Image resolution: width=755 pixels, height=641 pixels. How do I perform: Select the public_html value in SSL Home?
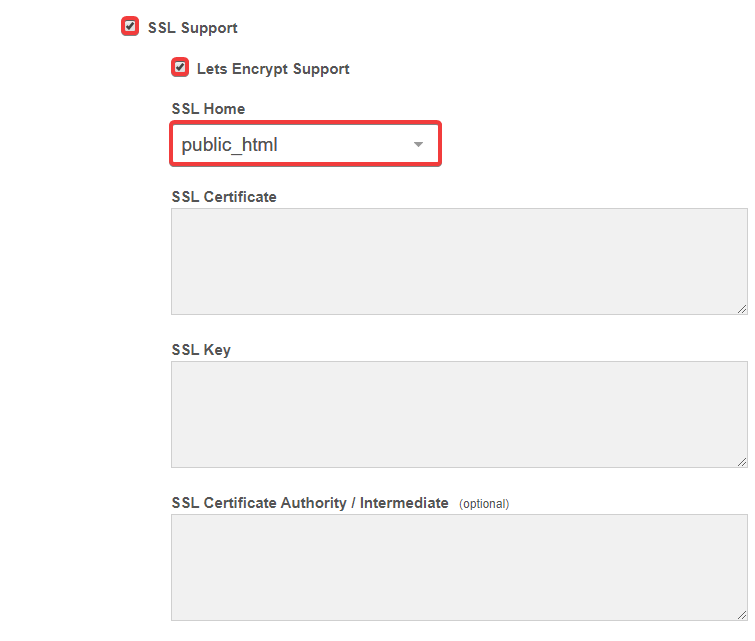pos(230,145)
